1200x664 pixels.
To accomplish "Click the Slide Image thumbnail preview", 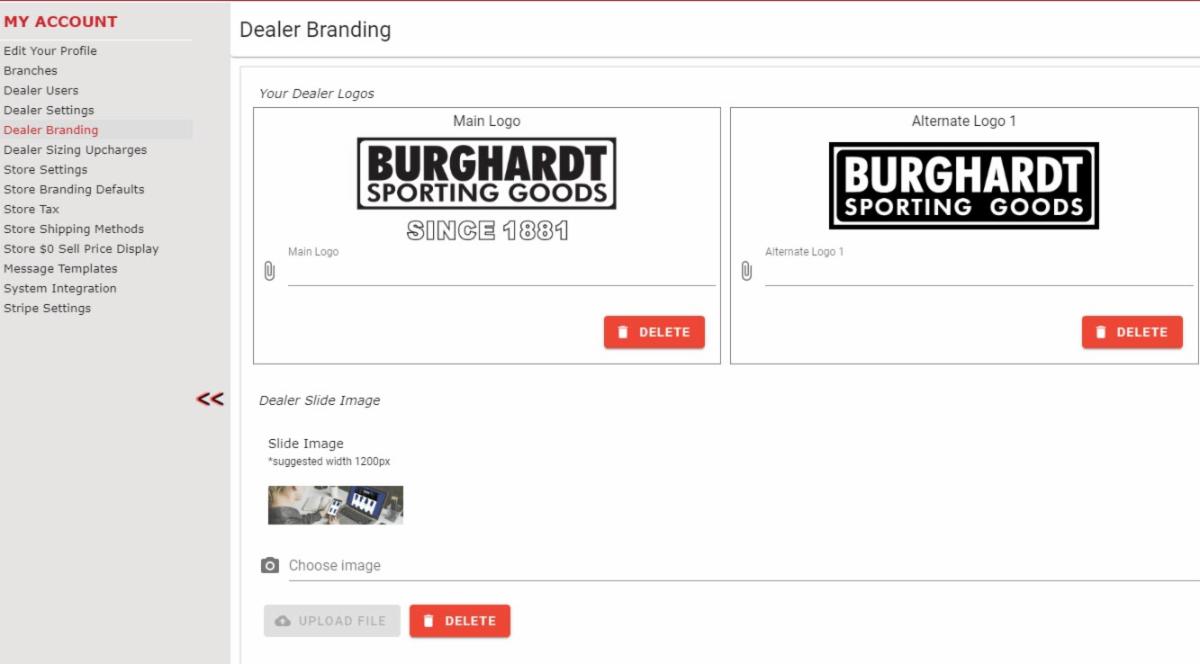I will point(335,504).
